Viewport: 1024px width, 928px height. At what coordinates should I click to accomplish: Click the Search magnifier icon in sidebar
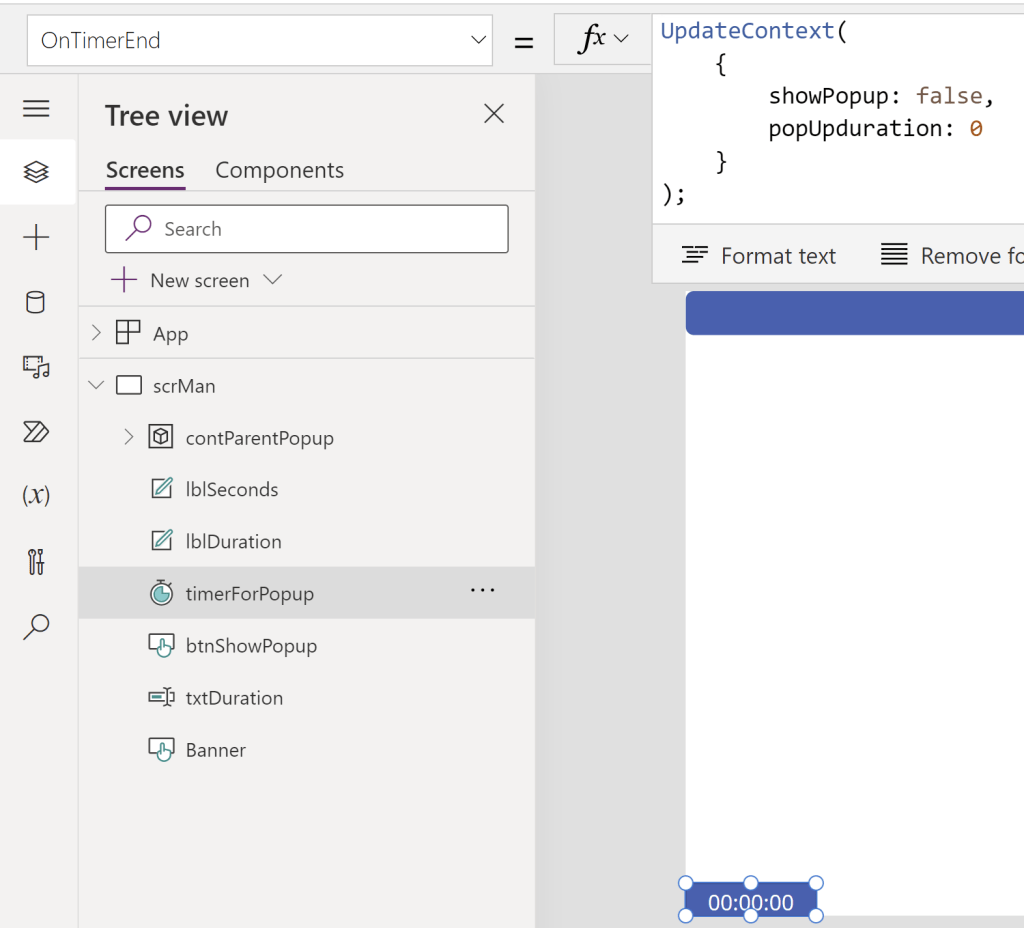[36, 626]
